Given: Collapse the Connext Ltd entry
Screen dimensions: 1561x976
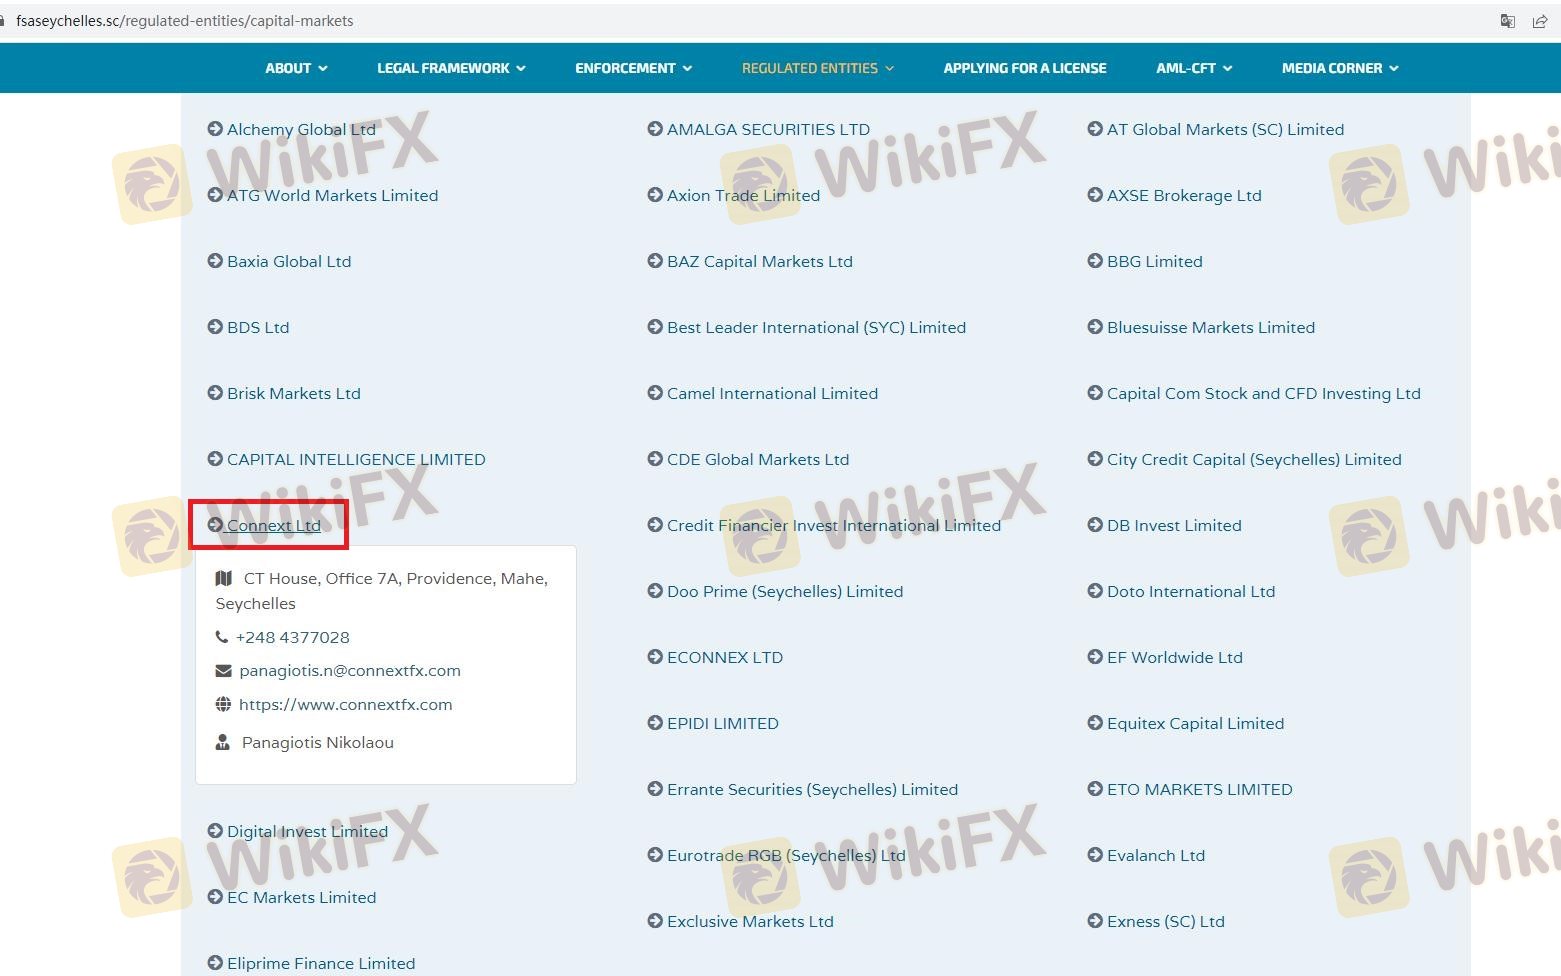Looking at the screenshot, I should tap(274, 525).
